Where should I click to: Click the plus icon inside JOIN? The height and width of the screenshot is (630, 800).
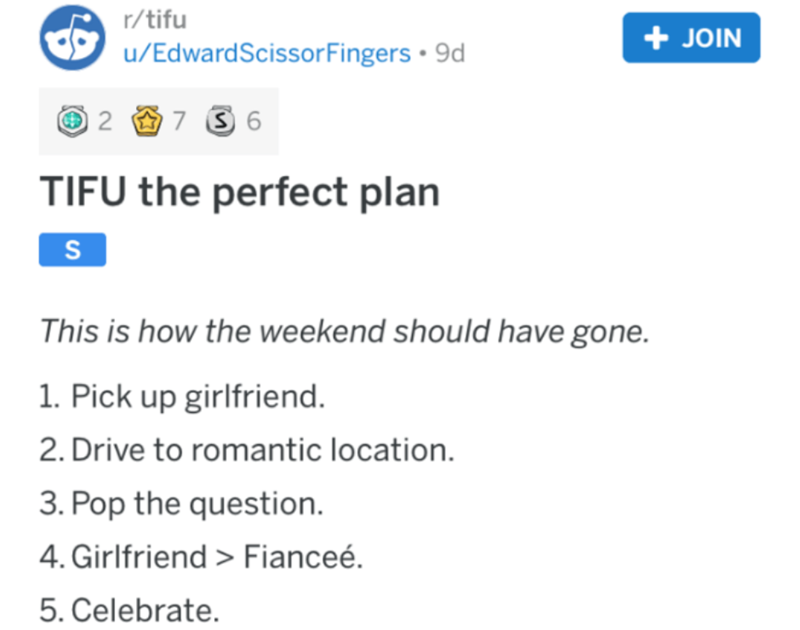(655, 38)
